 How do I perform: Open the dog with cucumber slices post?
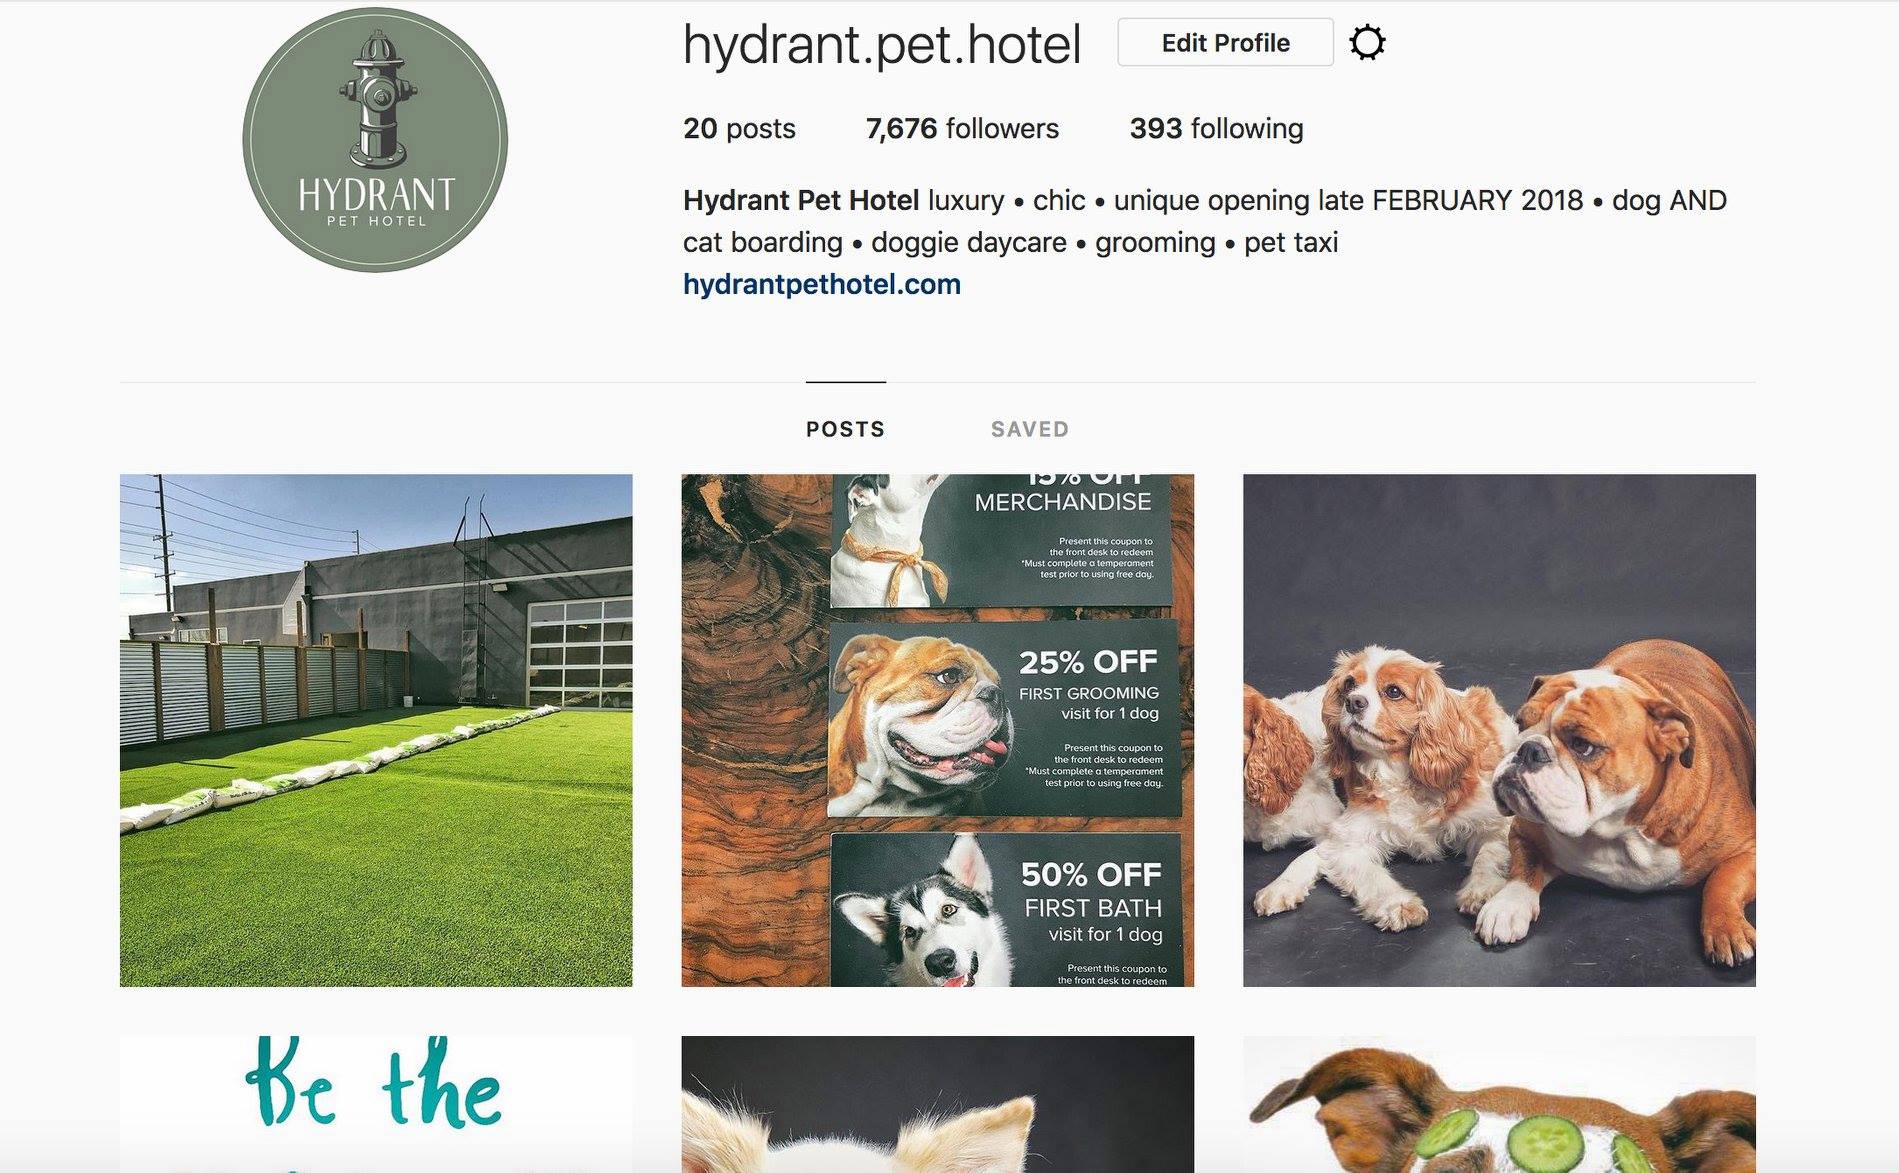tap(1499, 1104)
